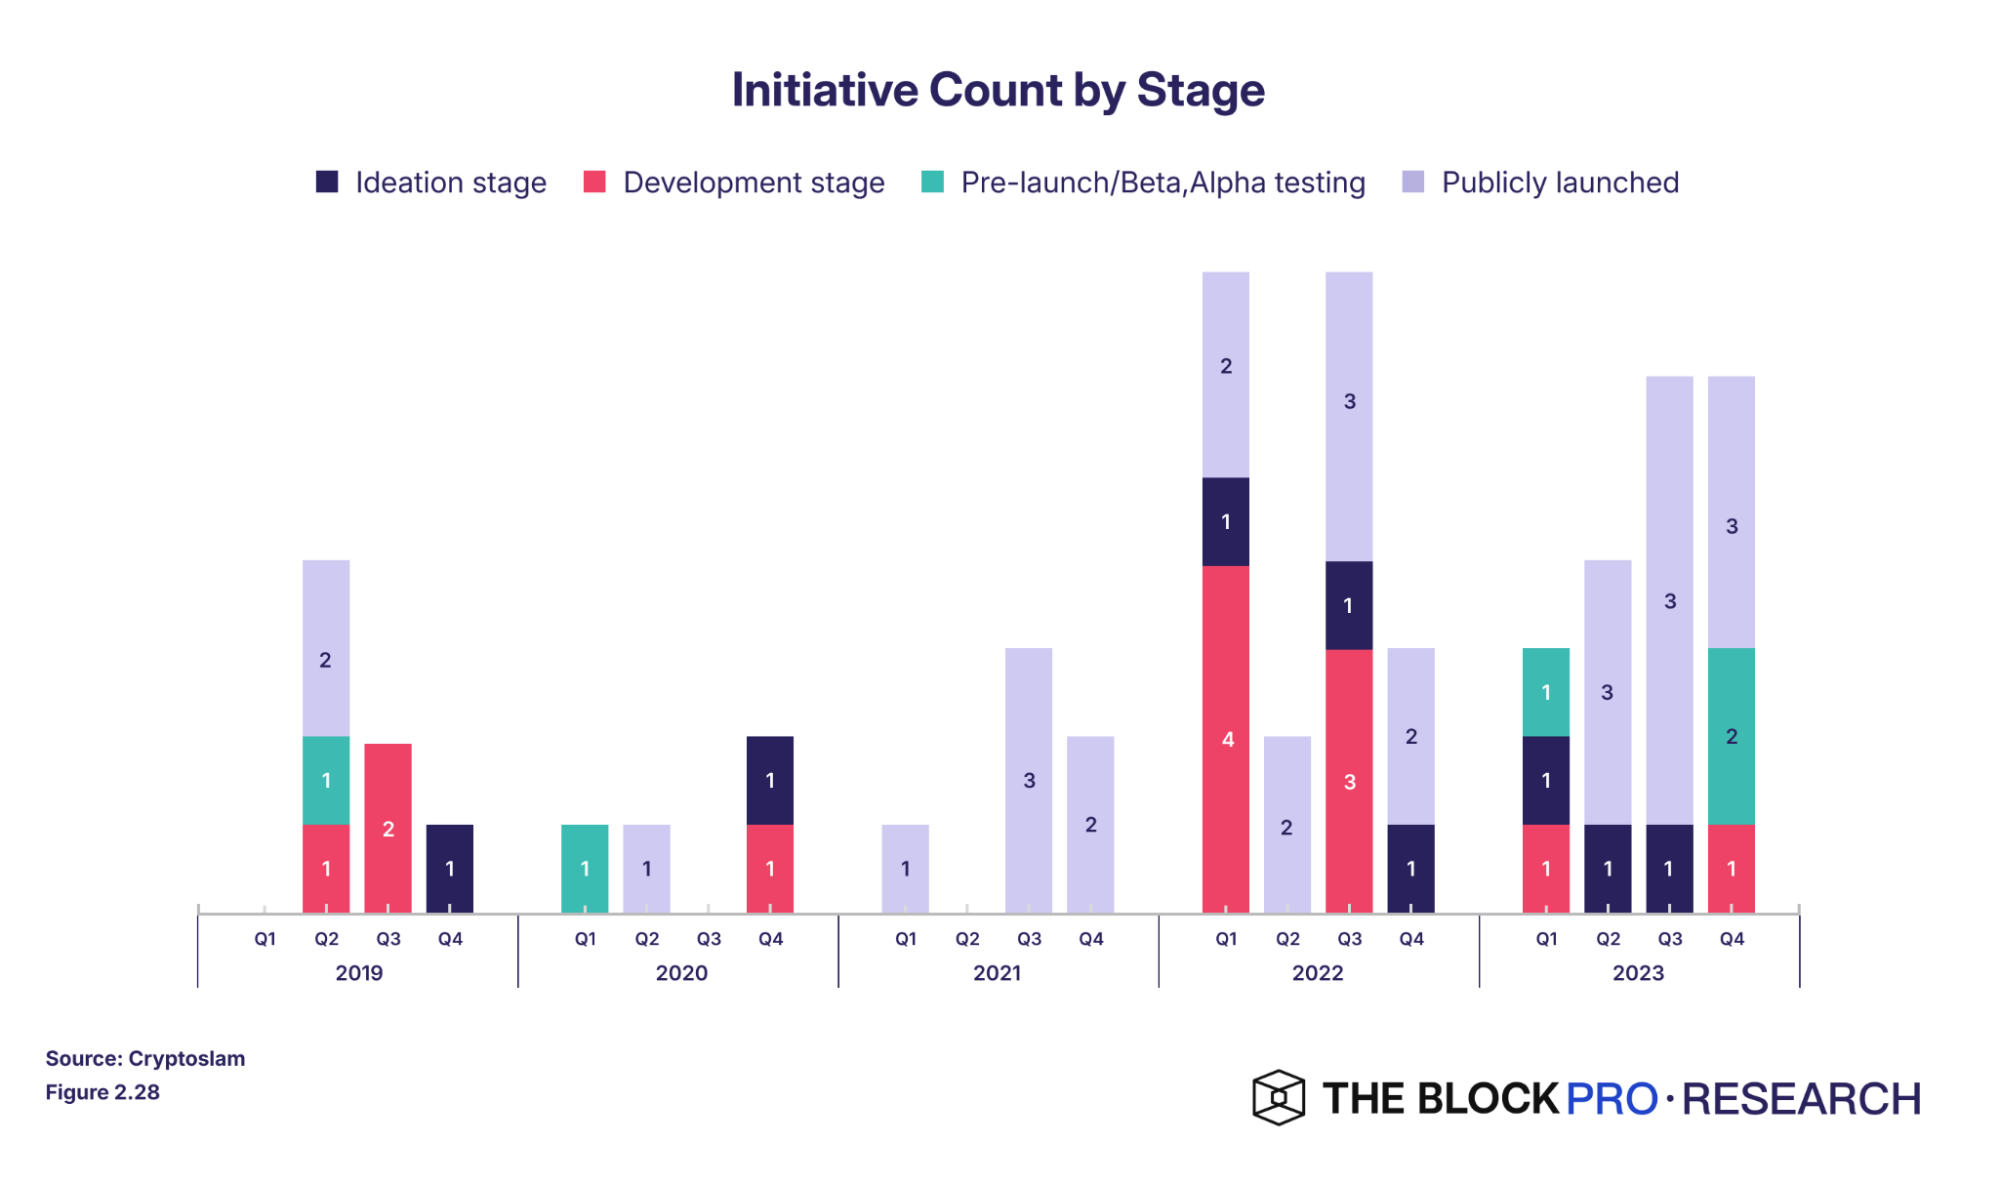Click the teal 2020 Q1 bar
This screenshot has width=1999, height=1177.
[x=585, y=868]
